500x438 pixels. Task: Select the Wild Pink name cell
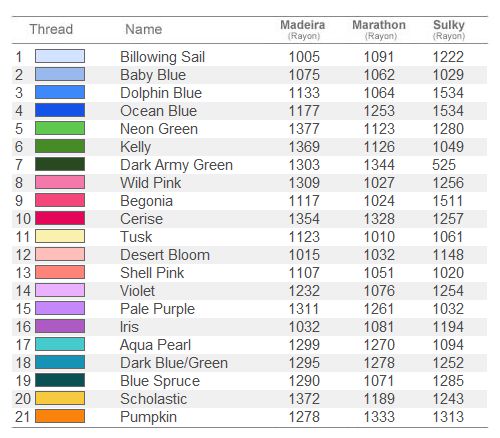150,183
